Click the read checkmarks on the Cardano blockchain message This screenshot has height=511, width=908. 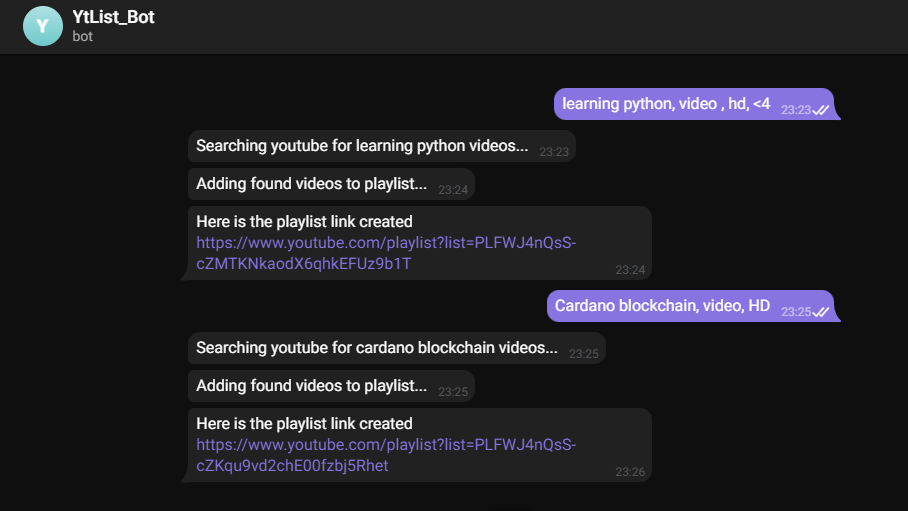click(x=821, y=312)
